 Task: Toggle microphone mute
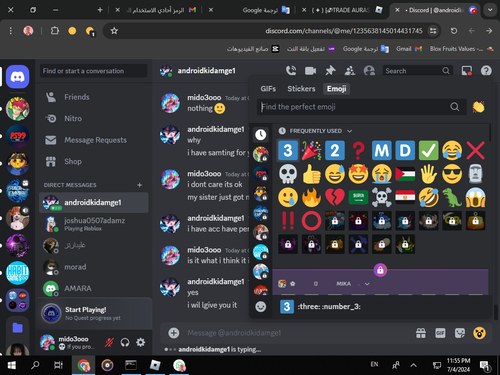tap(109, 342)
